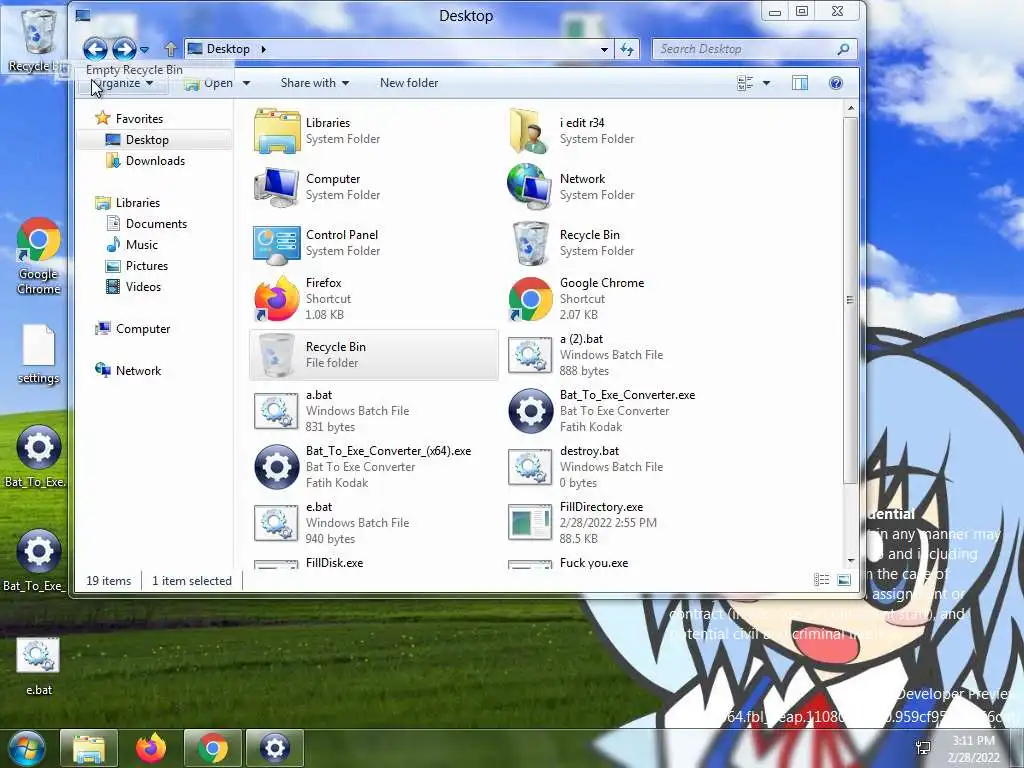Create a New folder
The height and width of the screenshot is (768, 1024).
point(409,83)
